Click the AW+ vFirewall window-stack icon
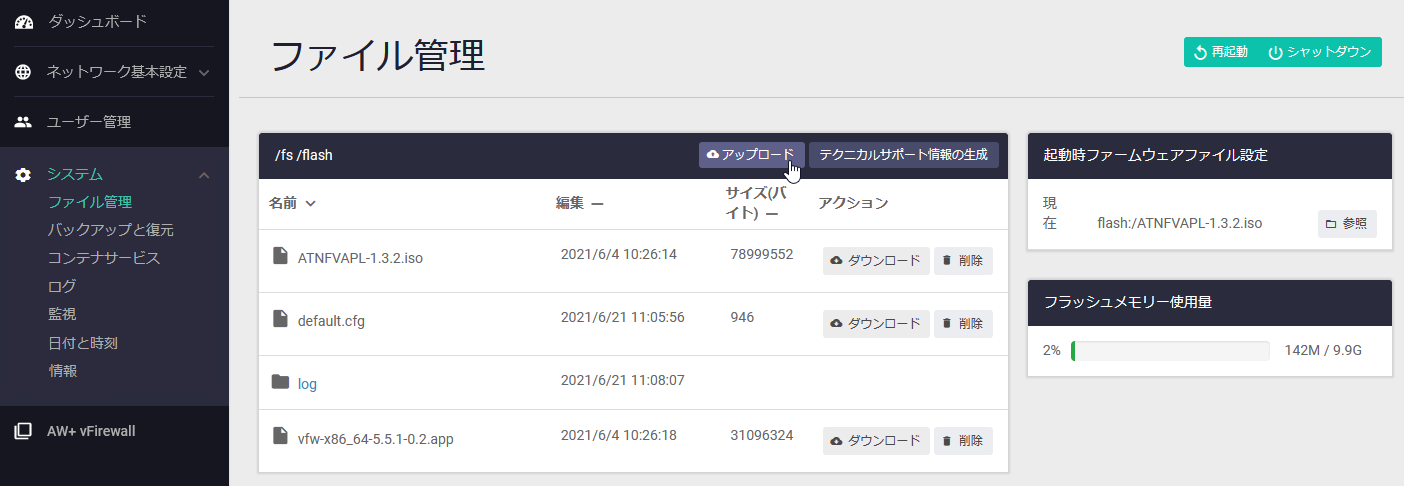 pyautogui.click(x=23, y=431)
